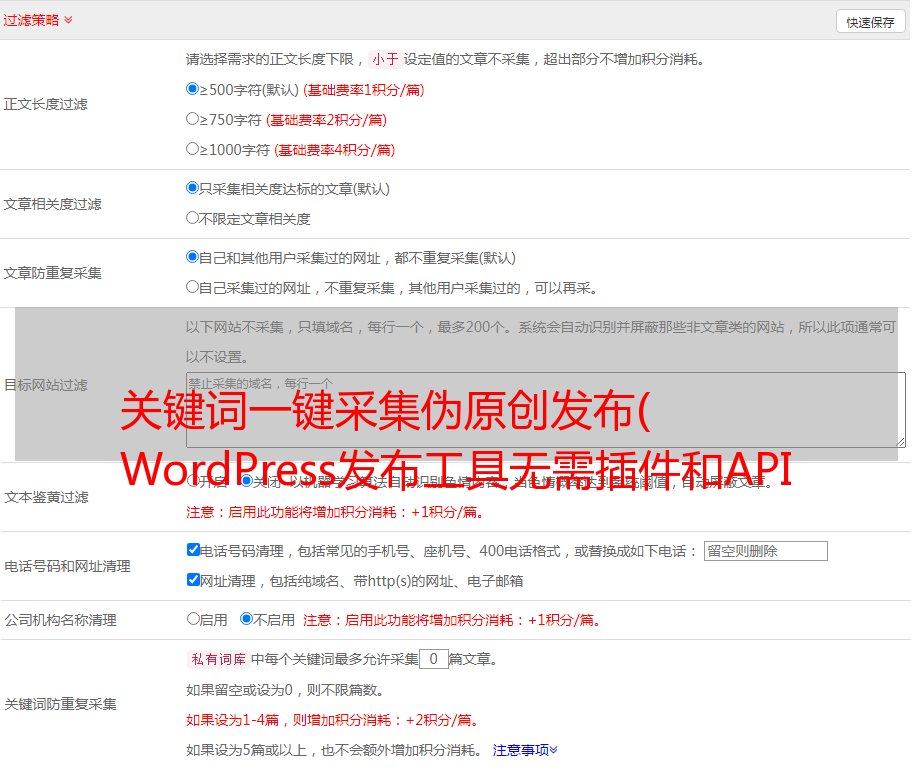Click the 目标网站过滤 row label
Screen dimensions: 912x768
(46, 386)
